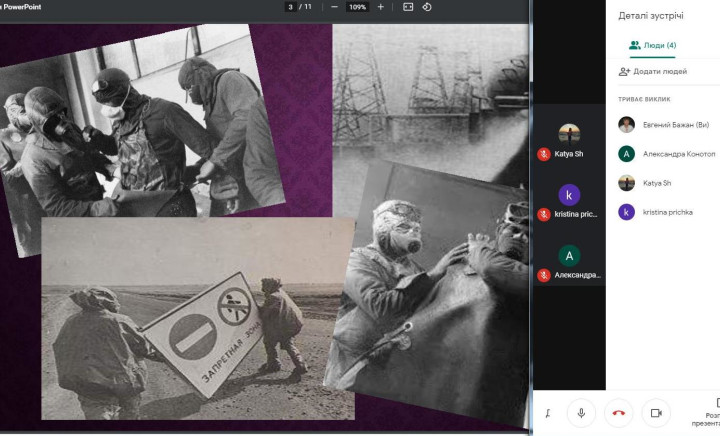Zoom in the PDF with plus button
Screen dimensions: 720x436
point(380,7)
